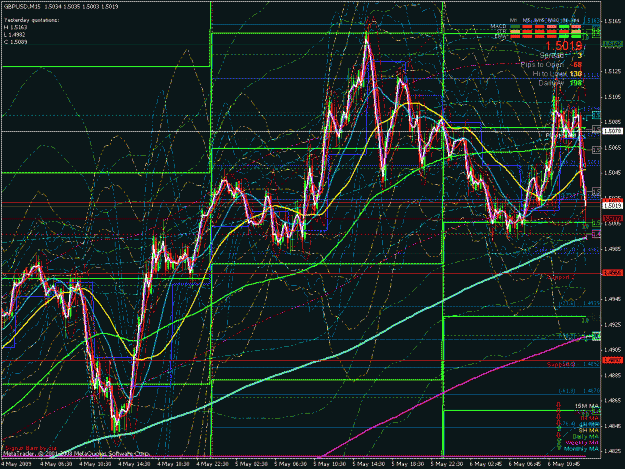This screenshot has height=469, width=625.
Task: Click the '4 May 22:30' time axis label
Action: [212, 464]
